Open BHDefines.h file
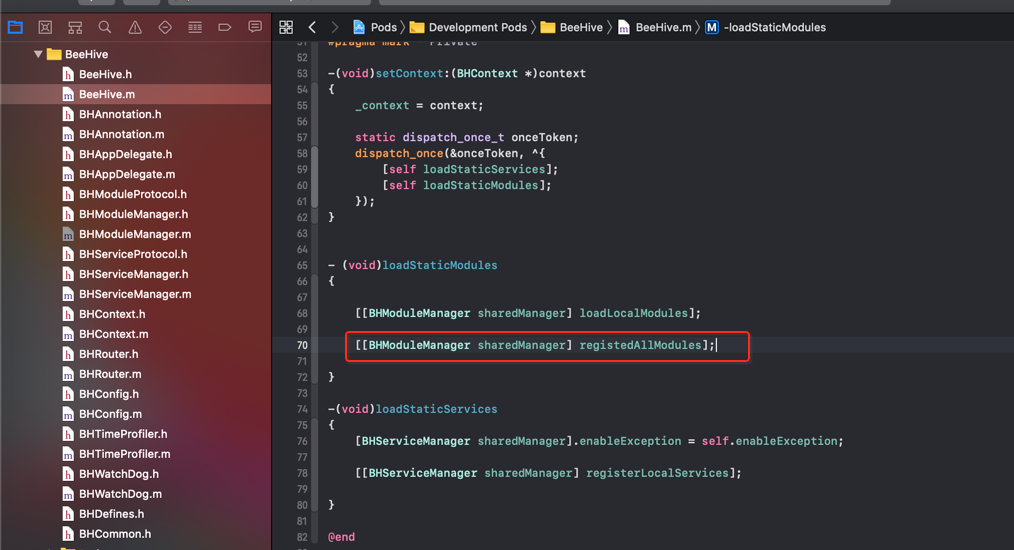The image size is (1014, 550). tap(111, 514)
